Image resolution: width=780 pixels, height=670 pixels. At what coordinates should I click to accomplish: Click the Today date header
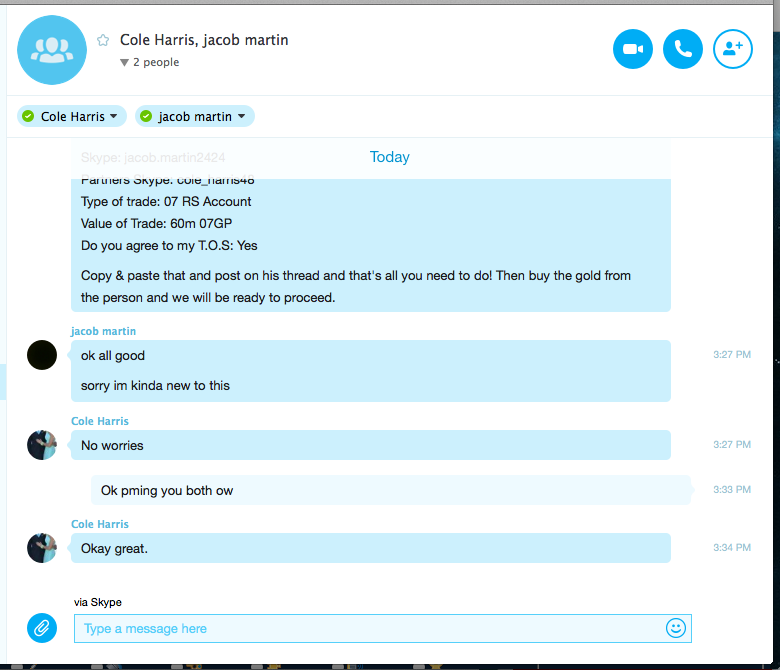click(390, 157)
